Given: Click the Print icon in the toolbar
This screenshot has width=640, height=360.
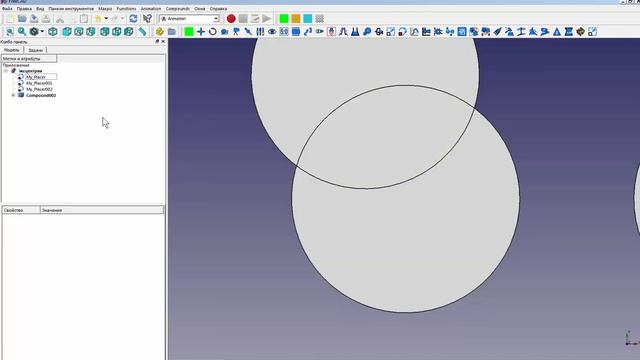Looking at the screenshot, I should (x=46, y=19).
